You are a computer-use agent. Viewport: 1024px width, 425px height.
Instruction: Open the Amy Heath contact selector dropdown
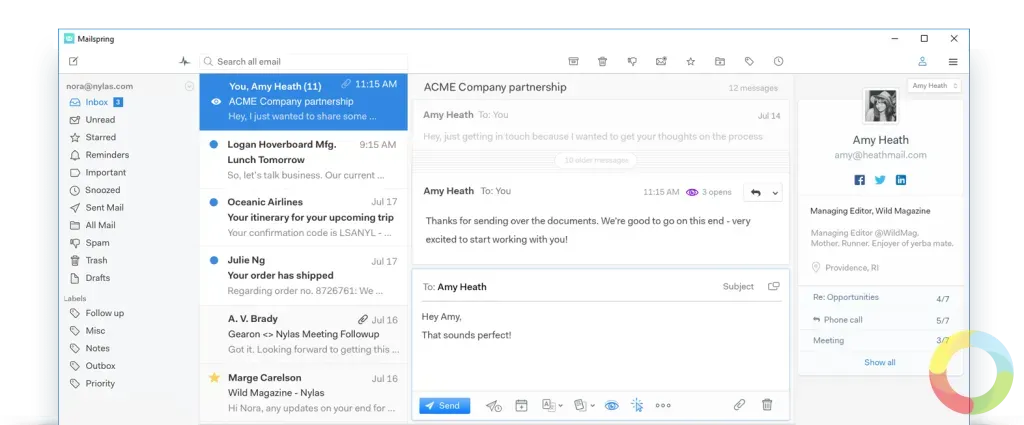(x=935, y=86)
